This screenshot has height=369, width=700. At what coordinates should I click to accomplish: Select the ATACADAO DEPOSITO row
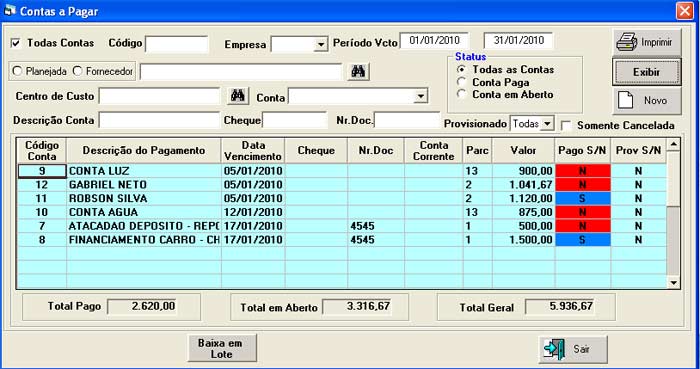pos(342,226)
